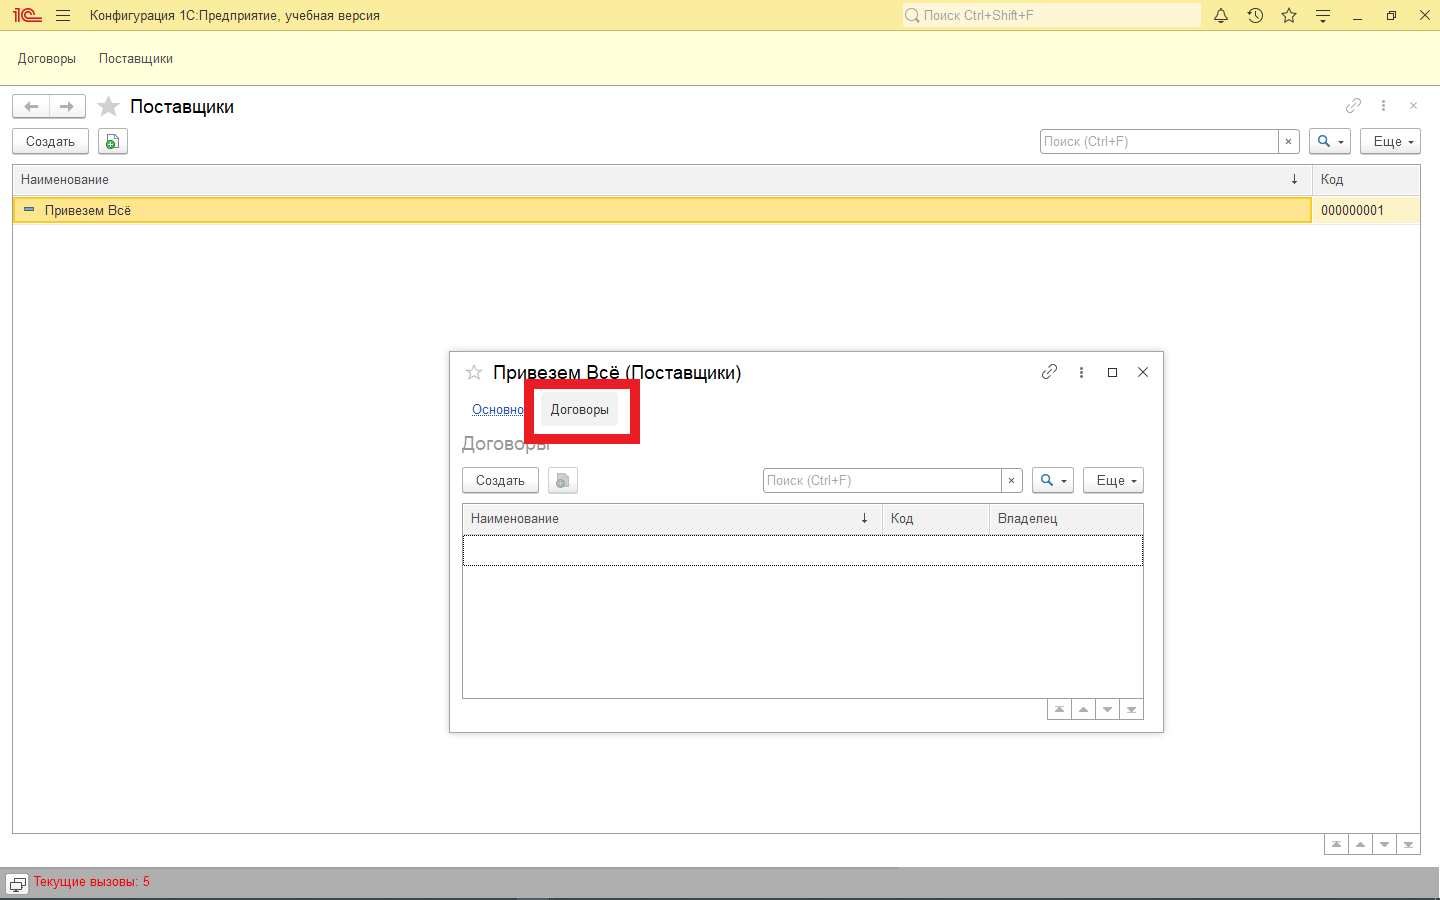Focus global search field Ctrl+Shift+F
Image resolution: width=1440 pixels, height=900 pixels.
coord(1051,15)
